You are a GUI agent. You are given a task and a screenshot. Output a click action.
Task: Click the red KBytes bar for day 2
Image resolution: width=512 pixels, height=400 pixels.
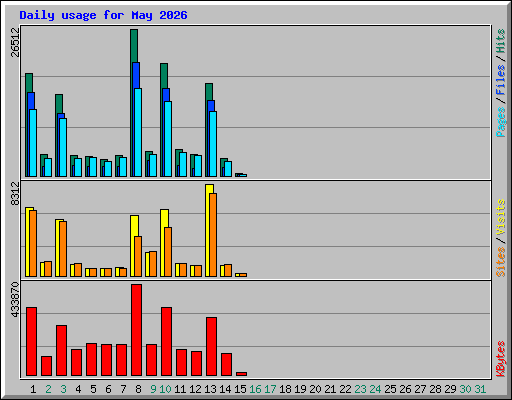47,366
